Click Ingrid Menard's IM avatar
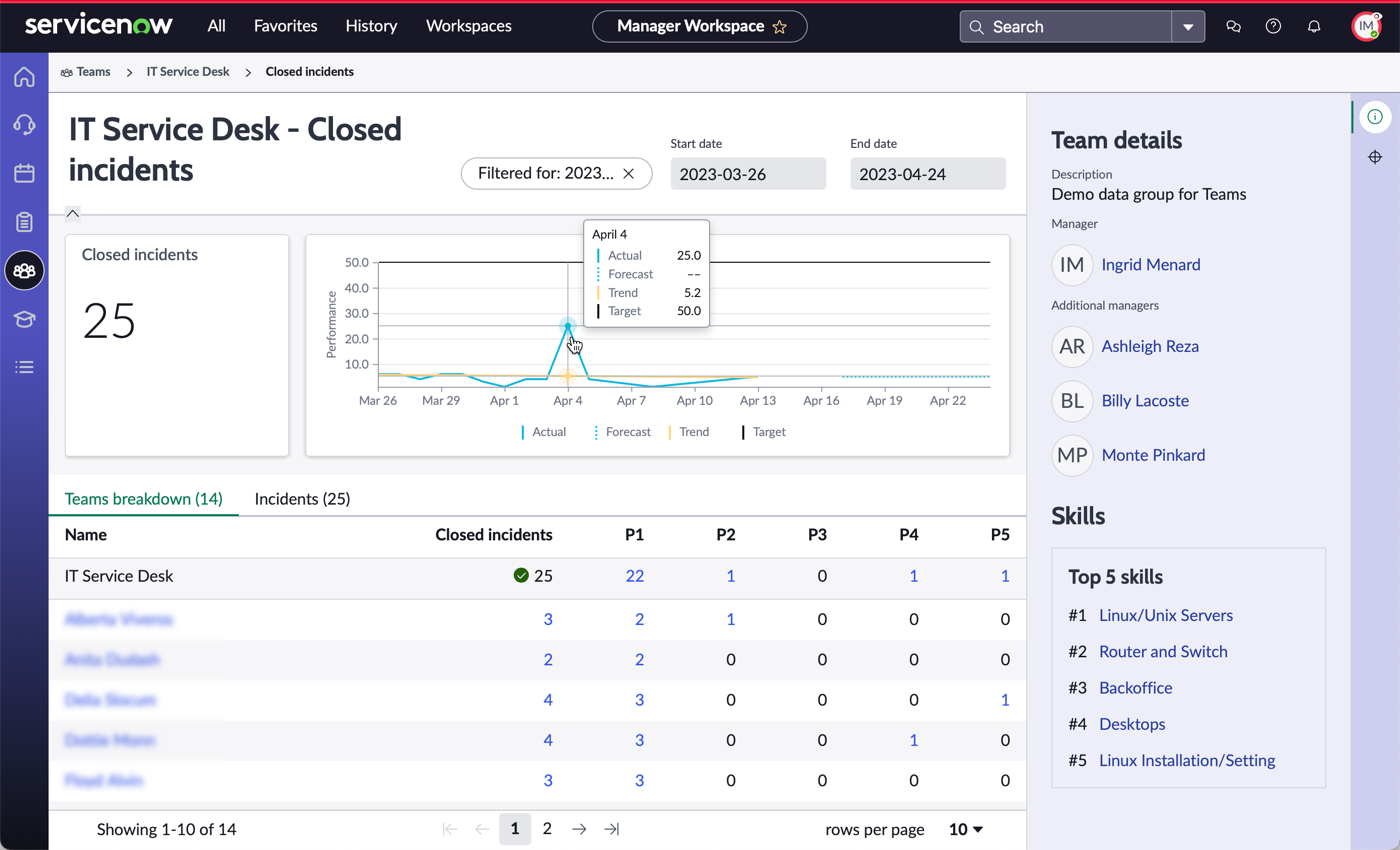 1072,265
